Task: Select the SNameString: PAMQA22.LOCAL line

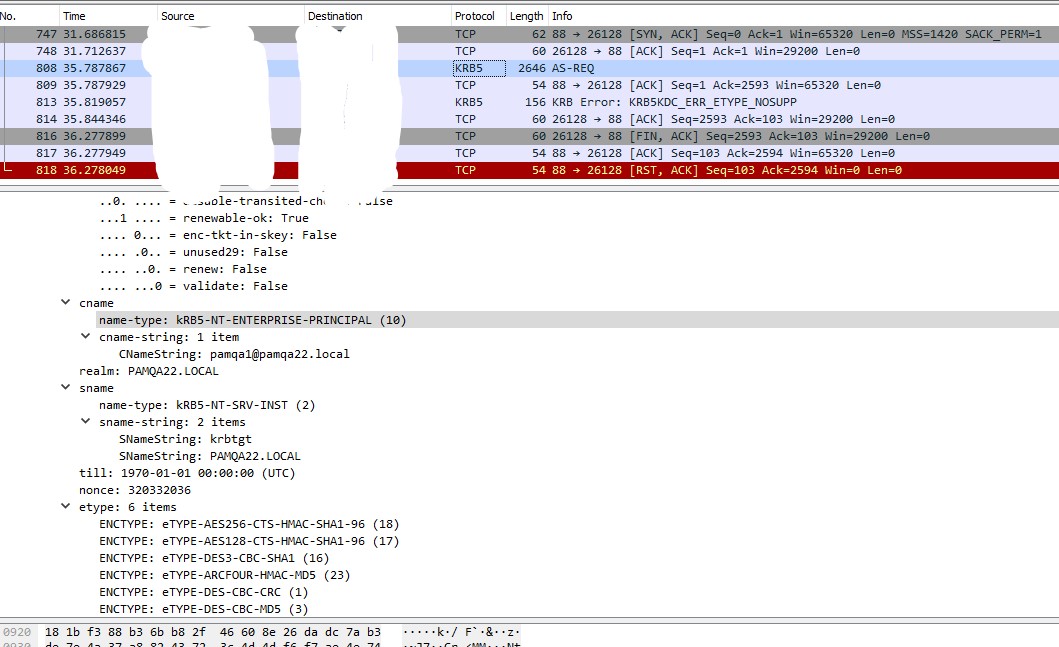Action: [209, 456]
